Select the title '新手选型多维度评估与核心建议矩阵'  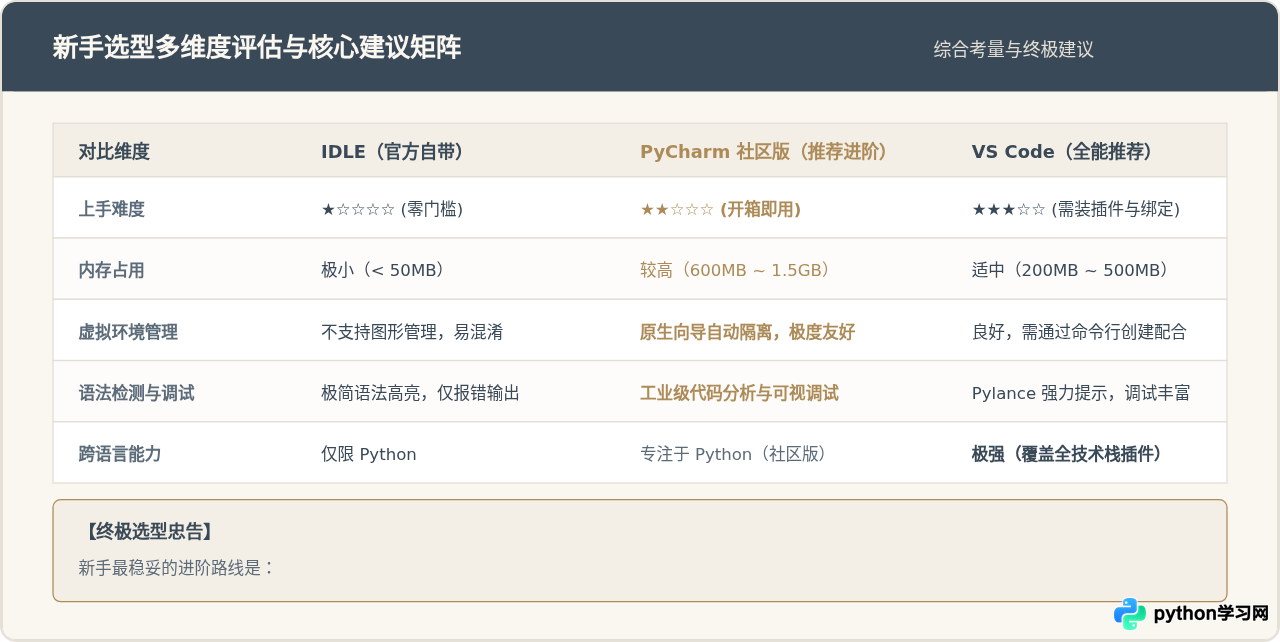257,48
